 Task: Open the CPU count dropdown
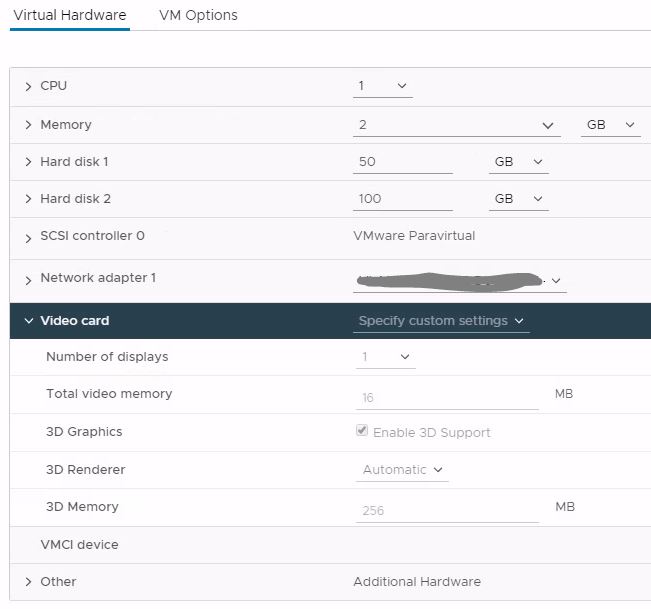(383, 86)
